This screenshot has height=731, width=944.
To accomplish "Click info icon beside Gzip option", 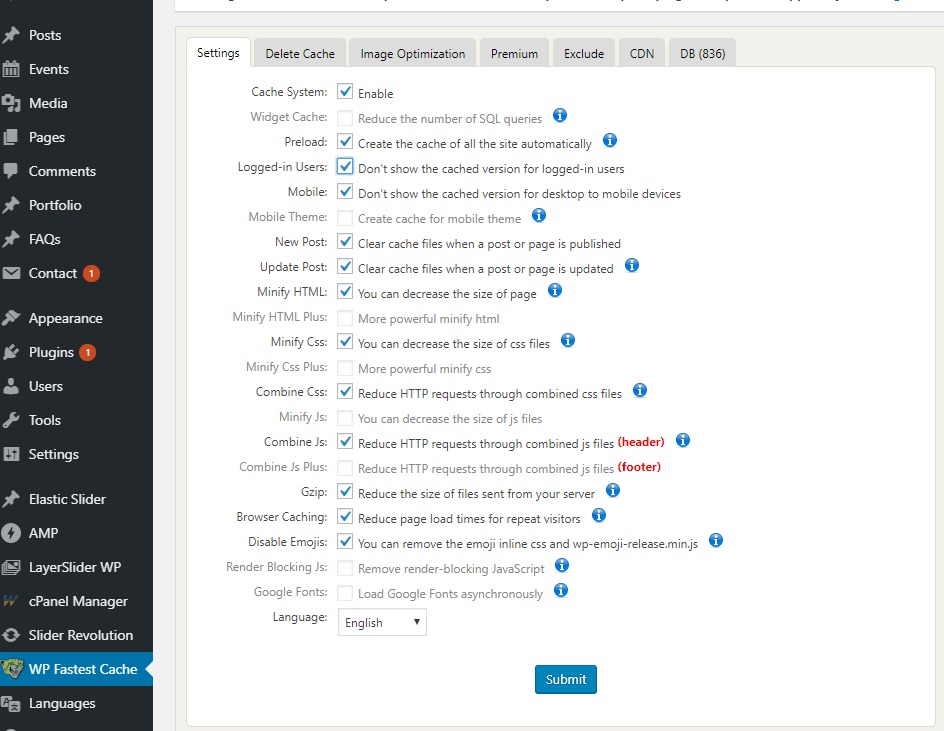I will pos(613,491).
